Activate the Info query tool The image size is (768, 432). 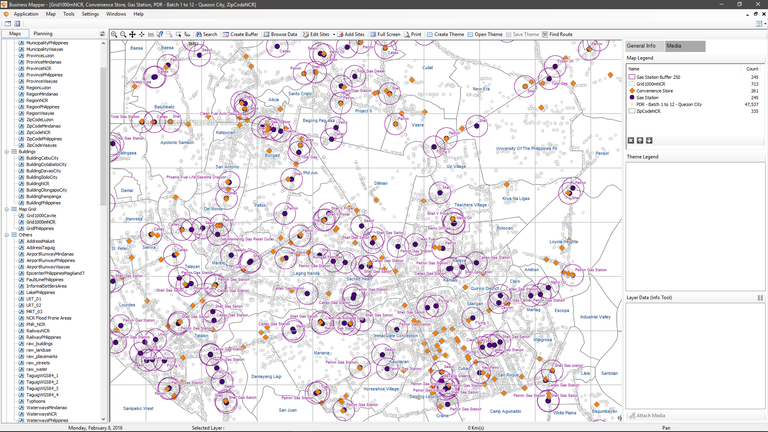160,34
